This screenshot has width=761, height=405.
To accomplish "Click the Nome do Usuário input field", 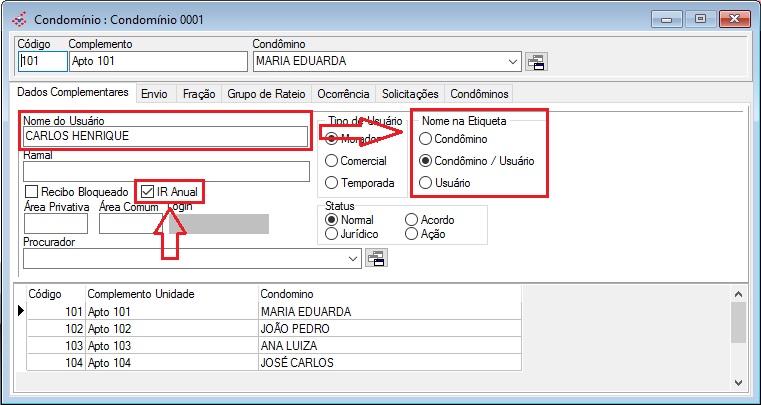I will coord(165,137).
